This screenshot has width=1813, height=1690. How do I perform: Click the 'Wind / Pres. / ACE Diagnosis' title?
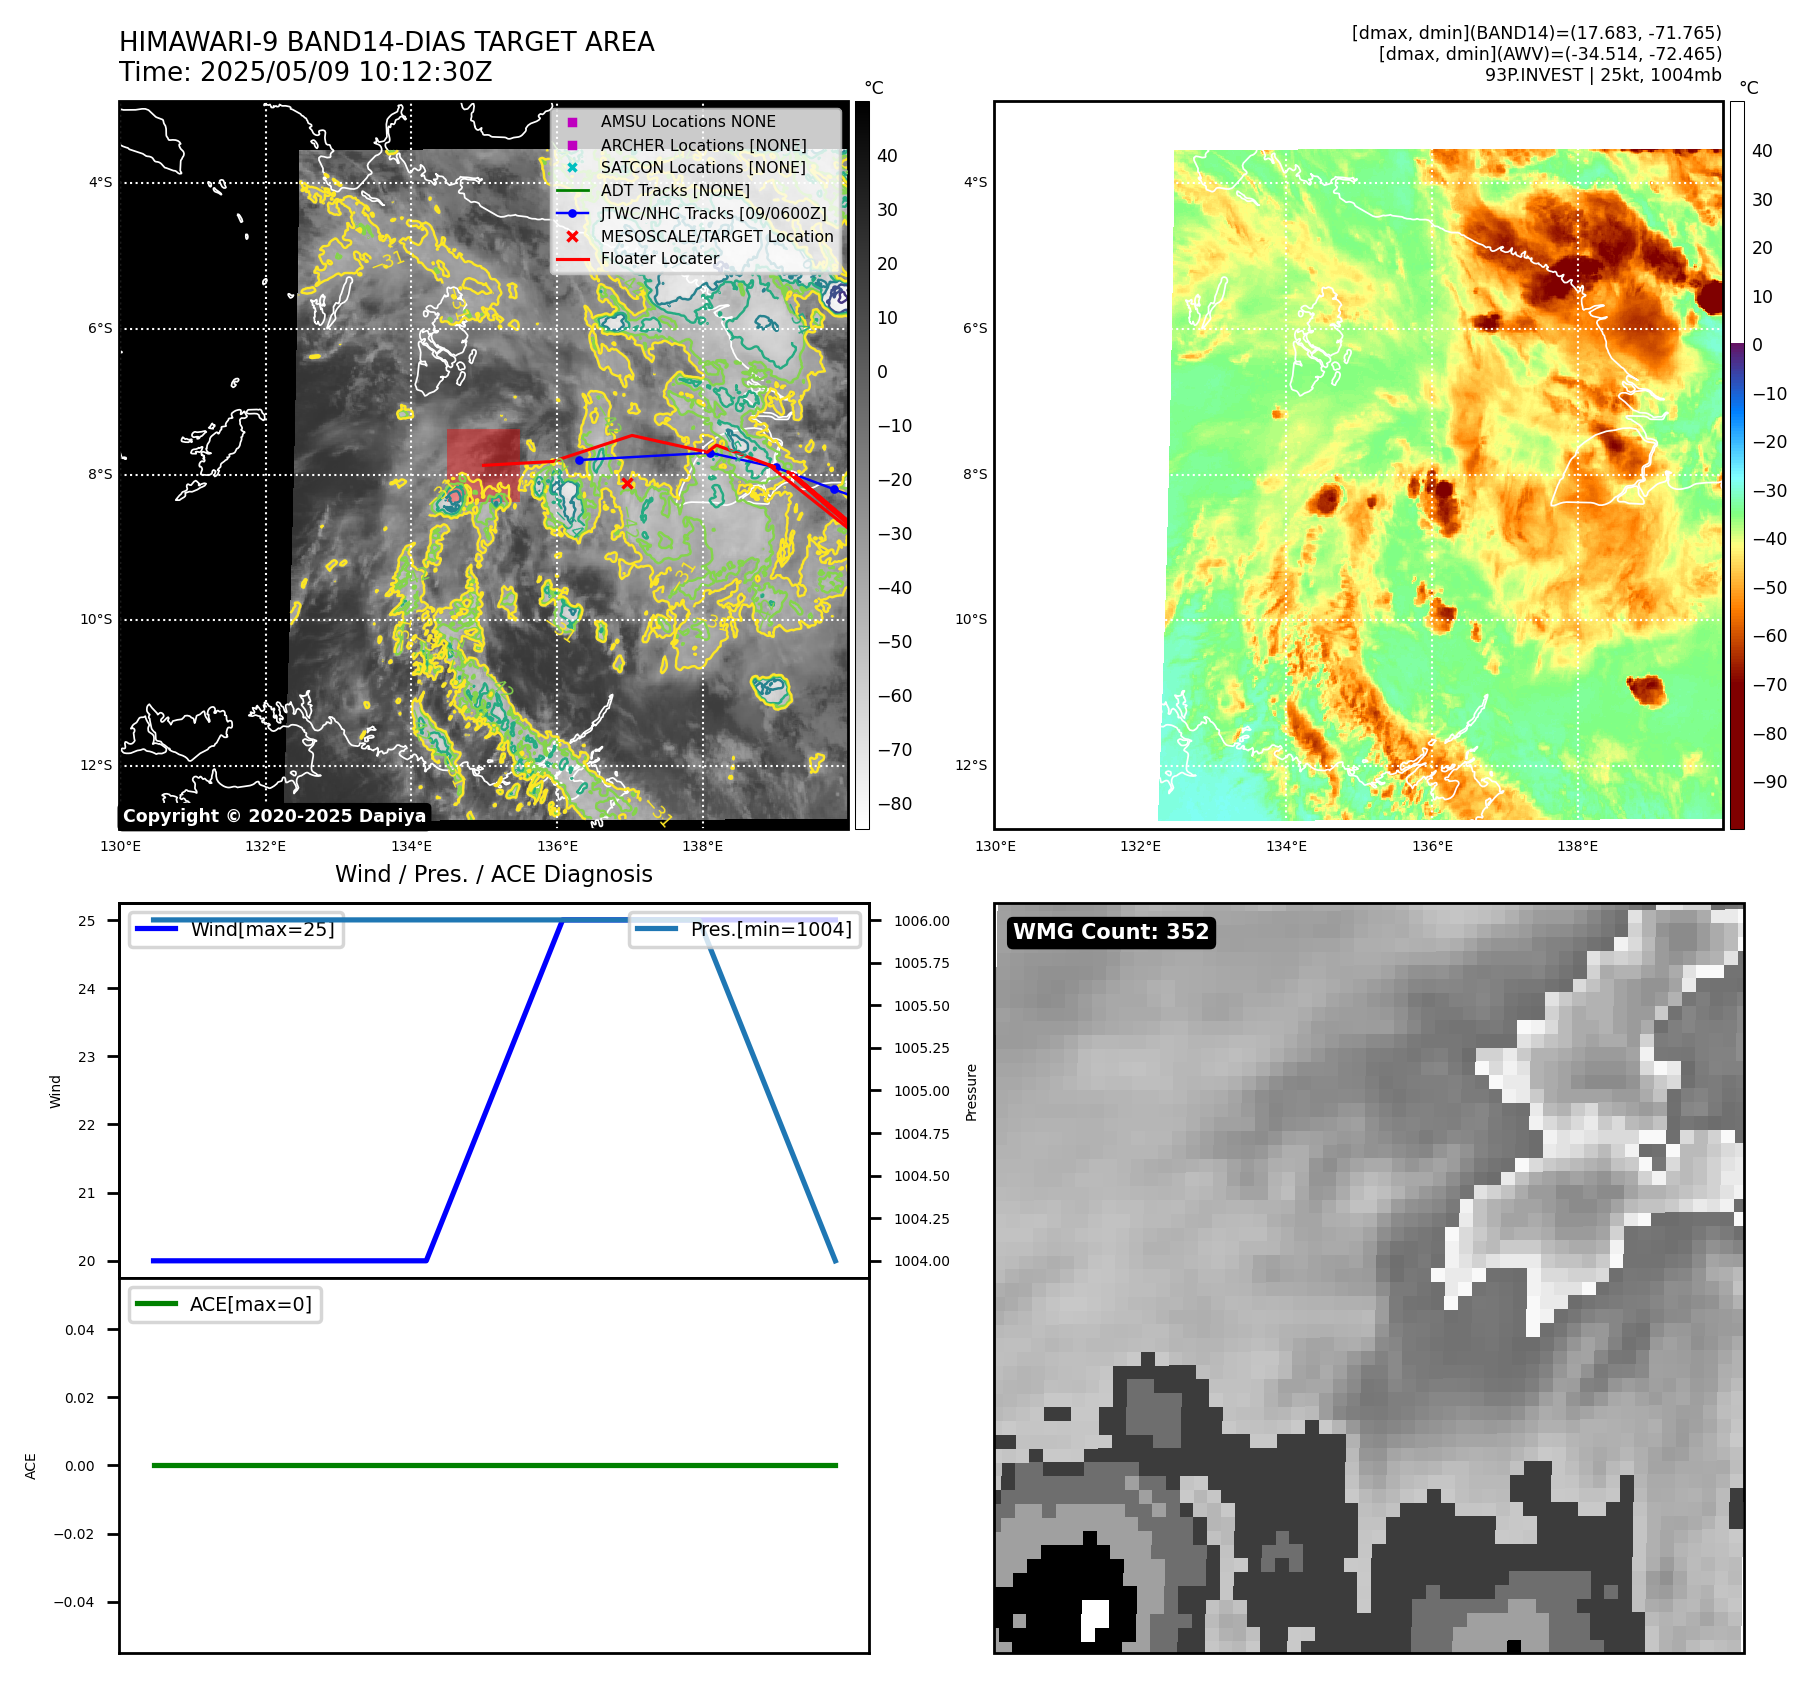coord(494,875)
